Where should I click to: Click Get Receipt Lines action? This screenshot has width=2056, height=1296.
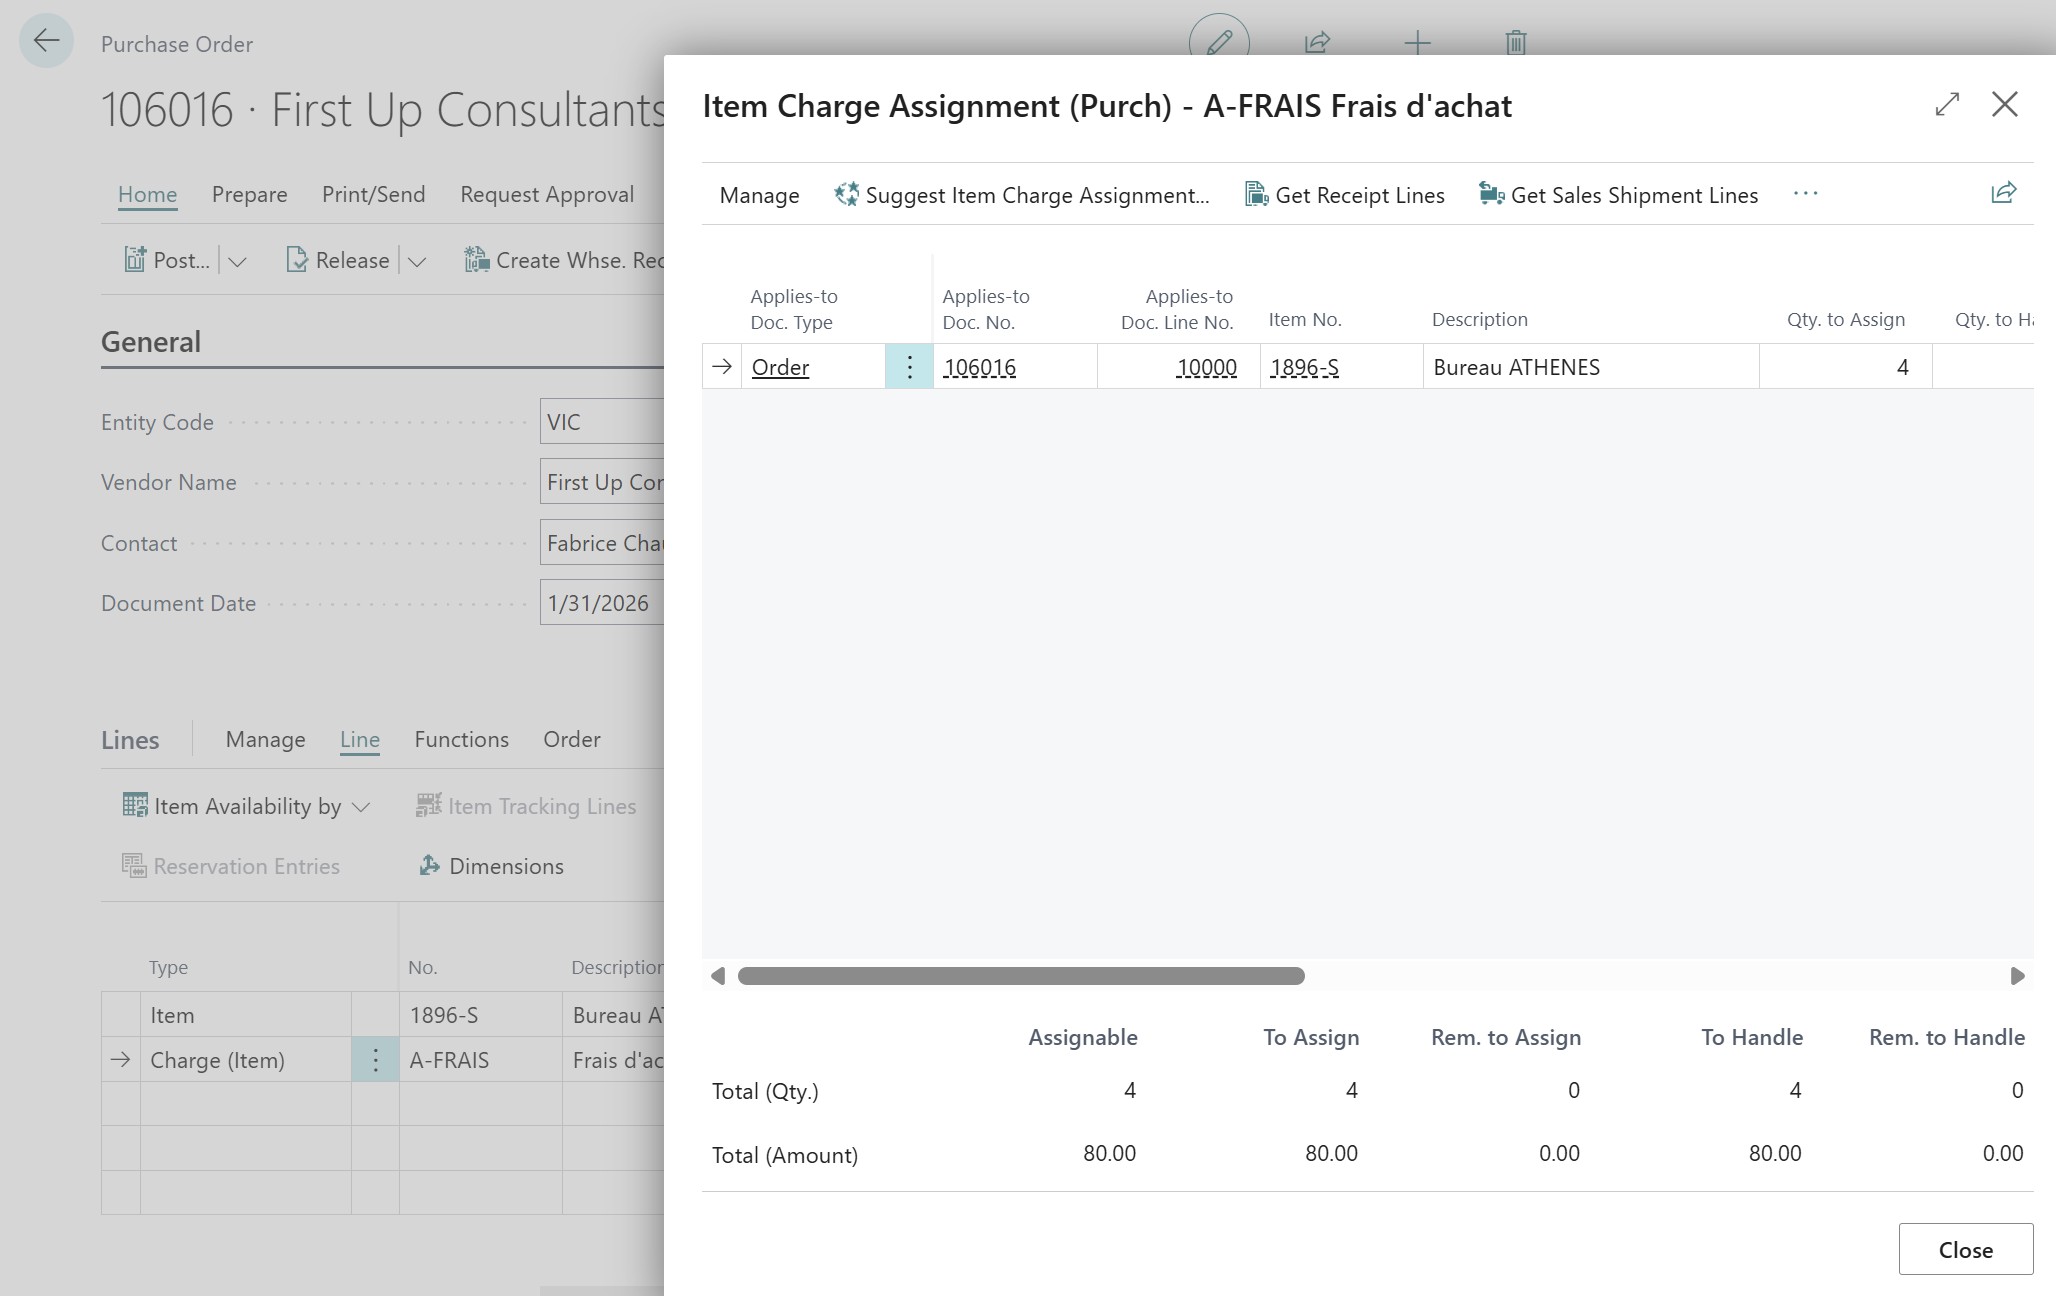(x=1345, y=195)
